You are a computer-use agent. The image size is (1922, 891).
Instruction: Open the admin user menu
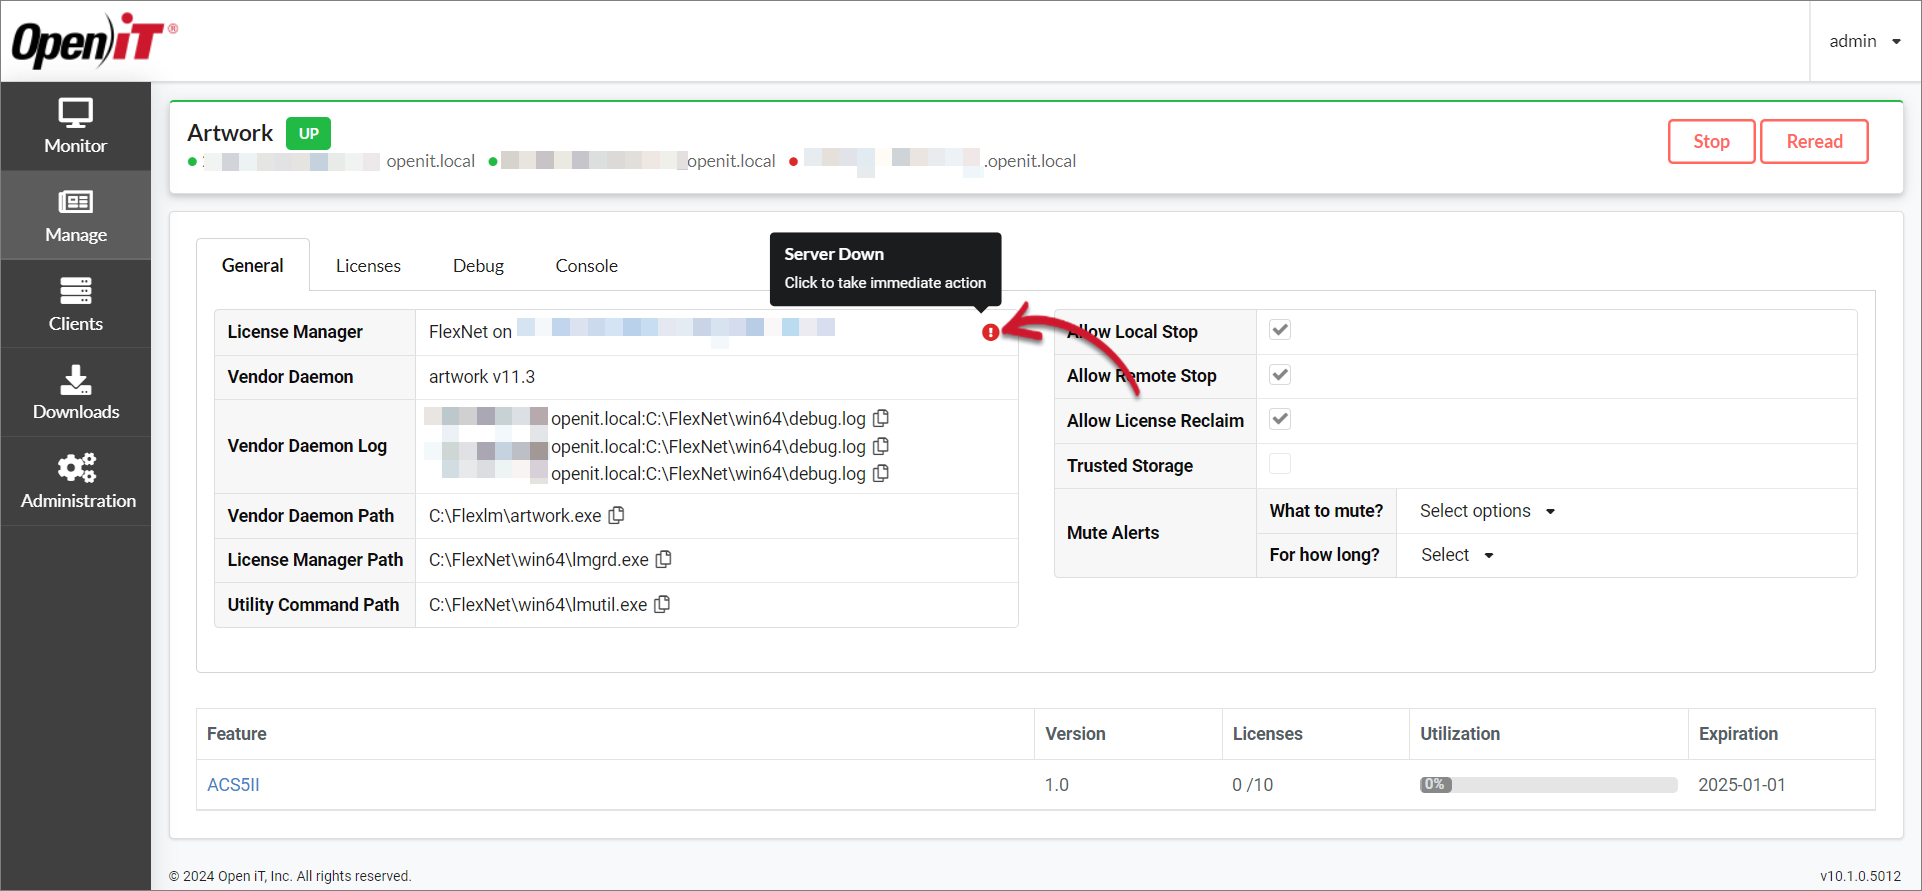1864,41
